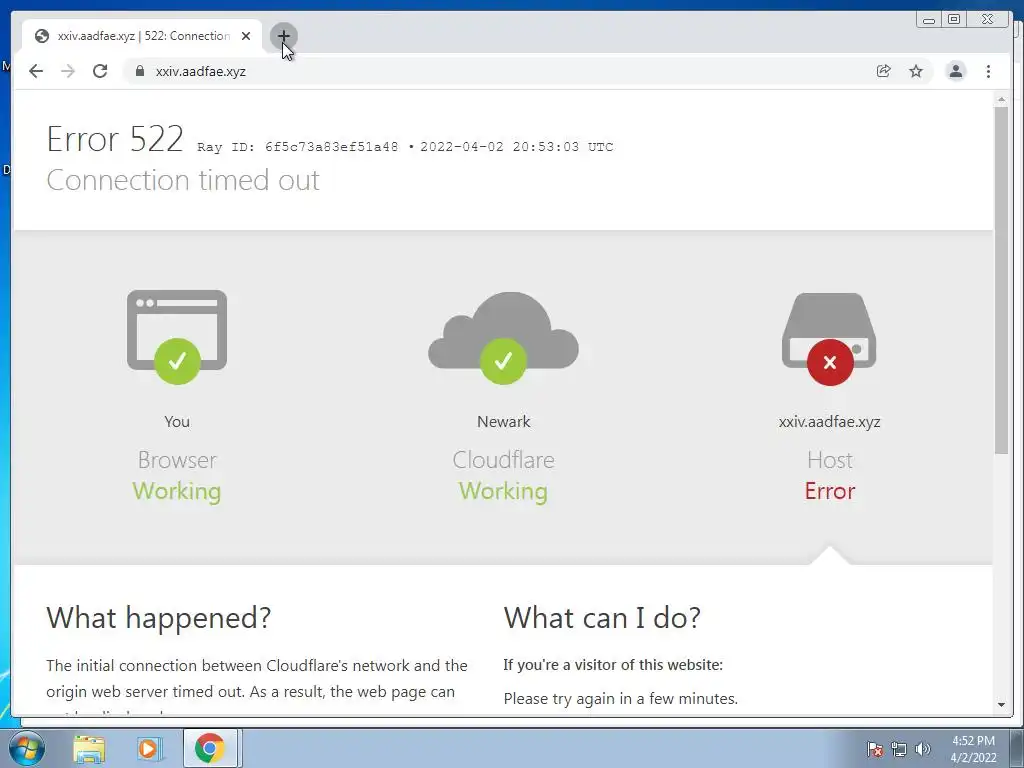Open the Windows Start menu

(x=27, y=748)
